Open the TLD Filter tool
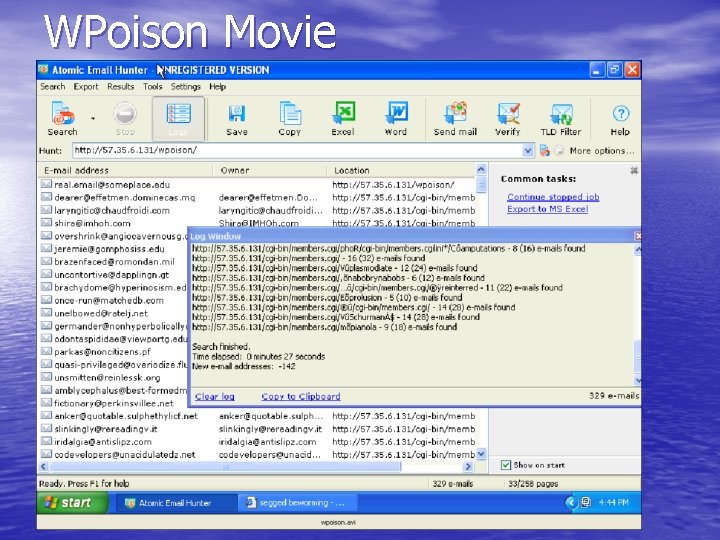 561,118
